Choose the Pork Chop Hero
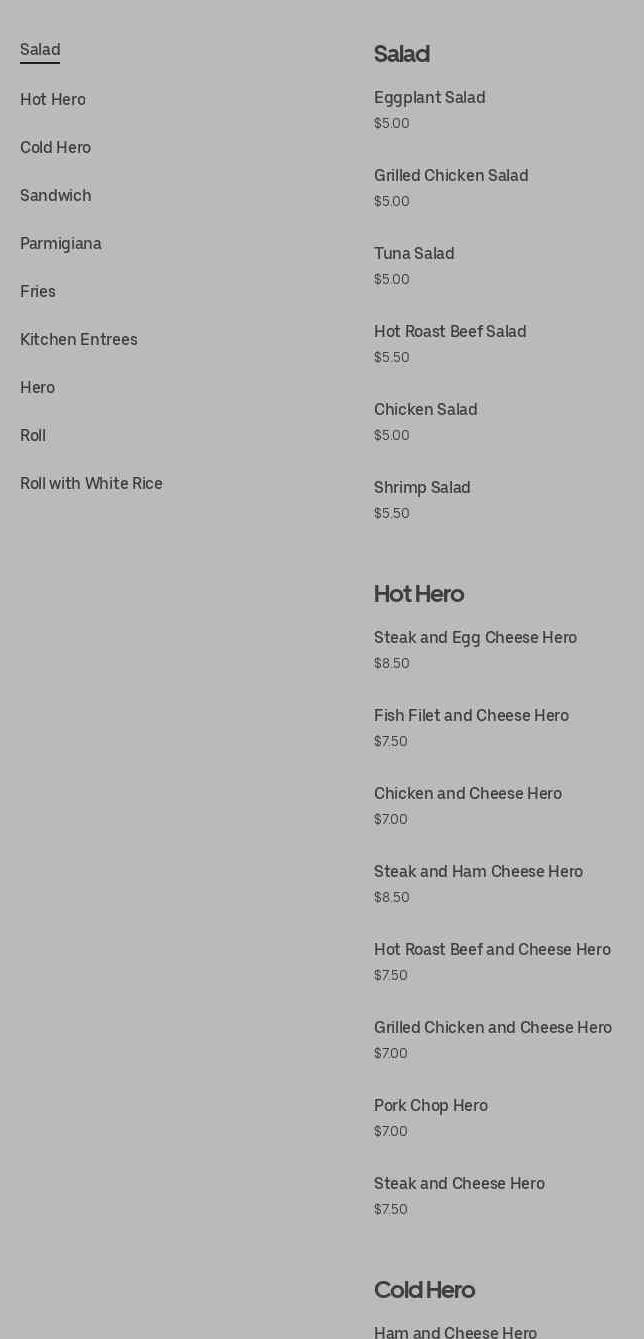 (430, 1106)
